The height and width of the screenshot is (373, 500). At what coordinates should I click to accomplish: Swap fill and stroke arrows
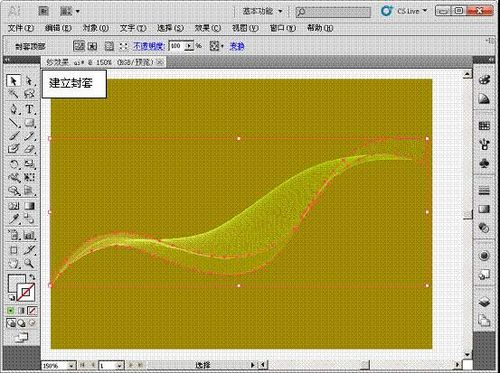point(32,277)
